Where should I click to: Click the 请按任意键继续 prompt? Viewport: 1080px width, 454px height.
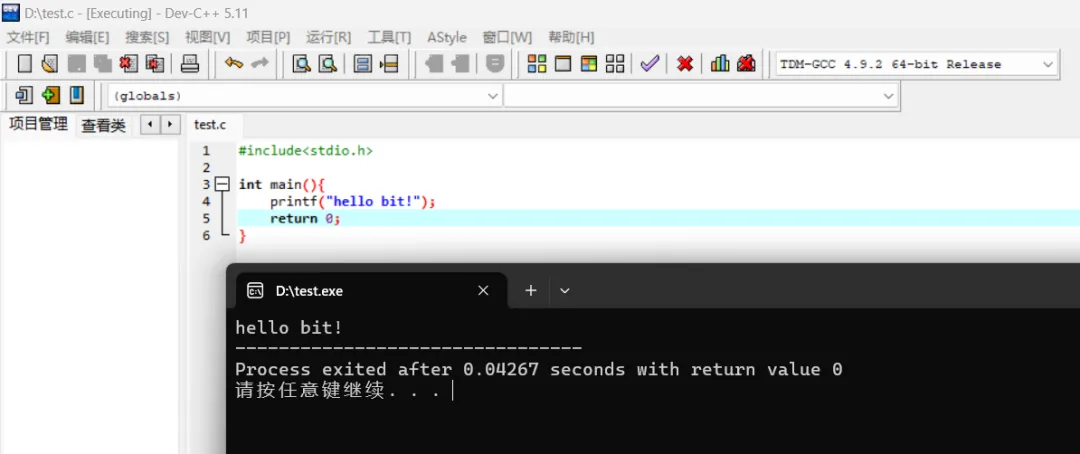(338, 391)
